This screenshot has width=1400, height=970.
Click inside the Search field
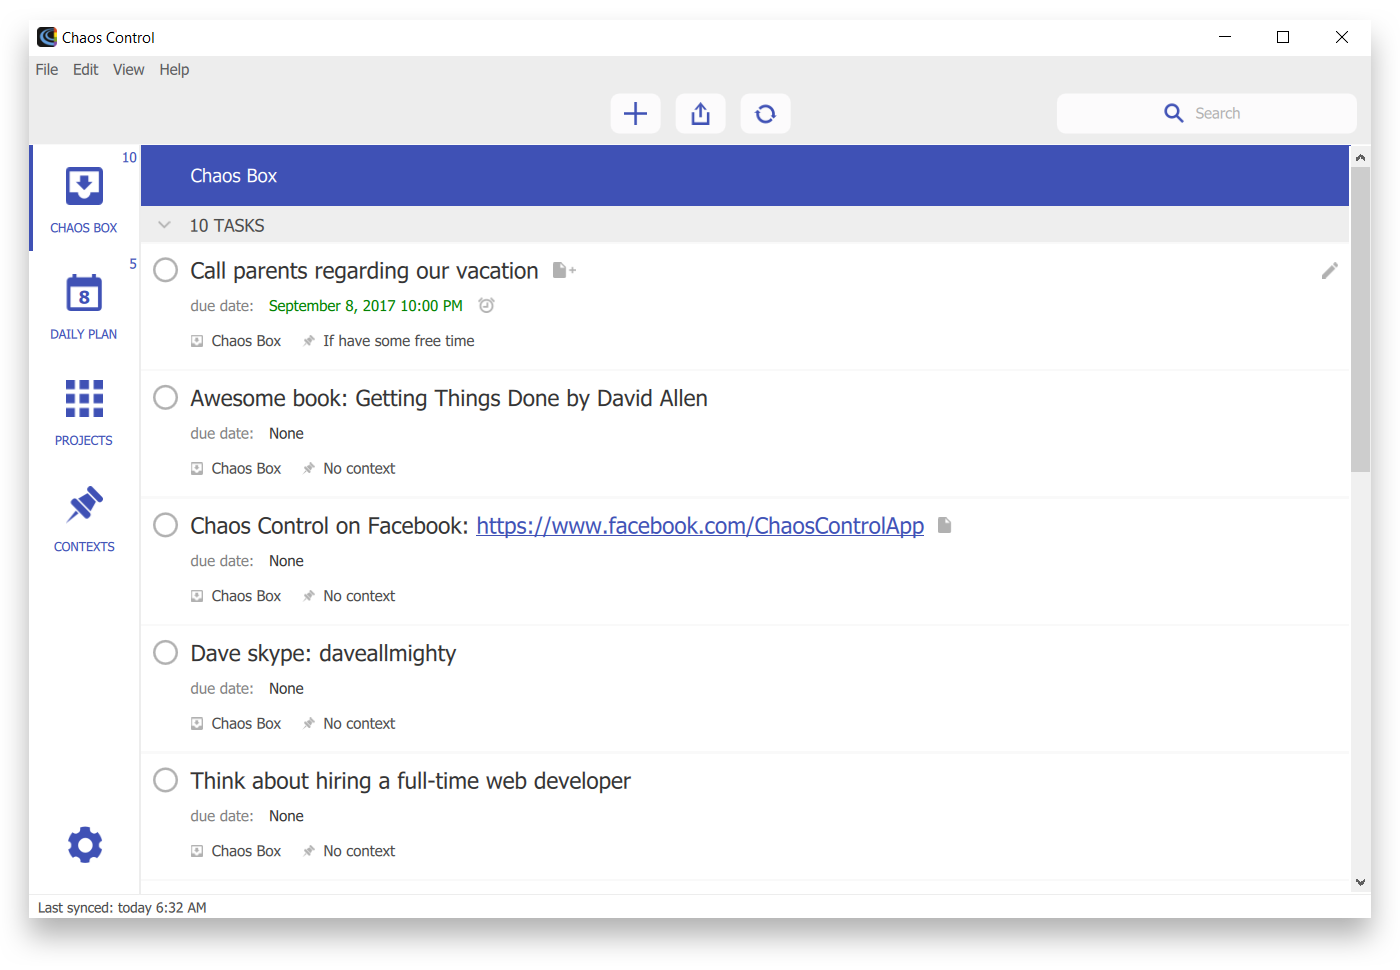[x=1206, y=114]
